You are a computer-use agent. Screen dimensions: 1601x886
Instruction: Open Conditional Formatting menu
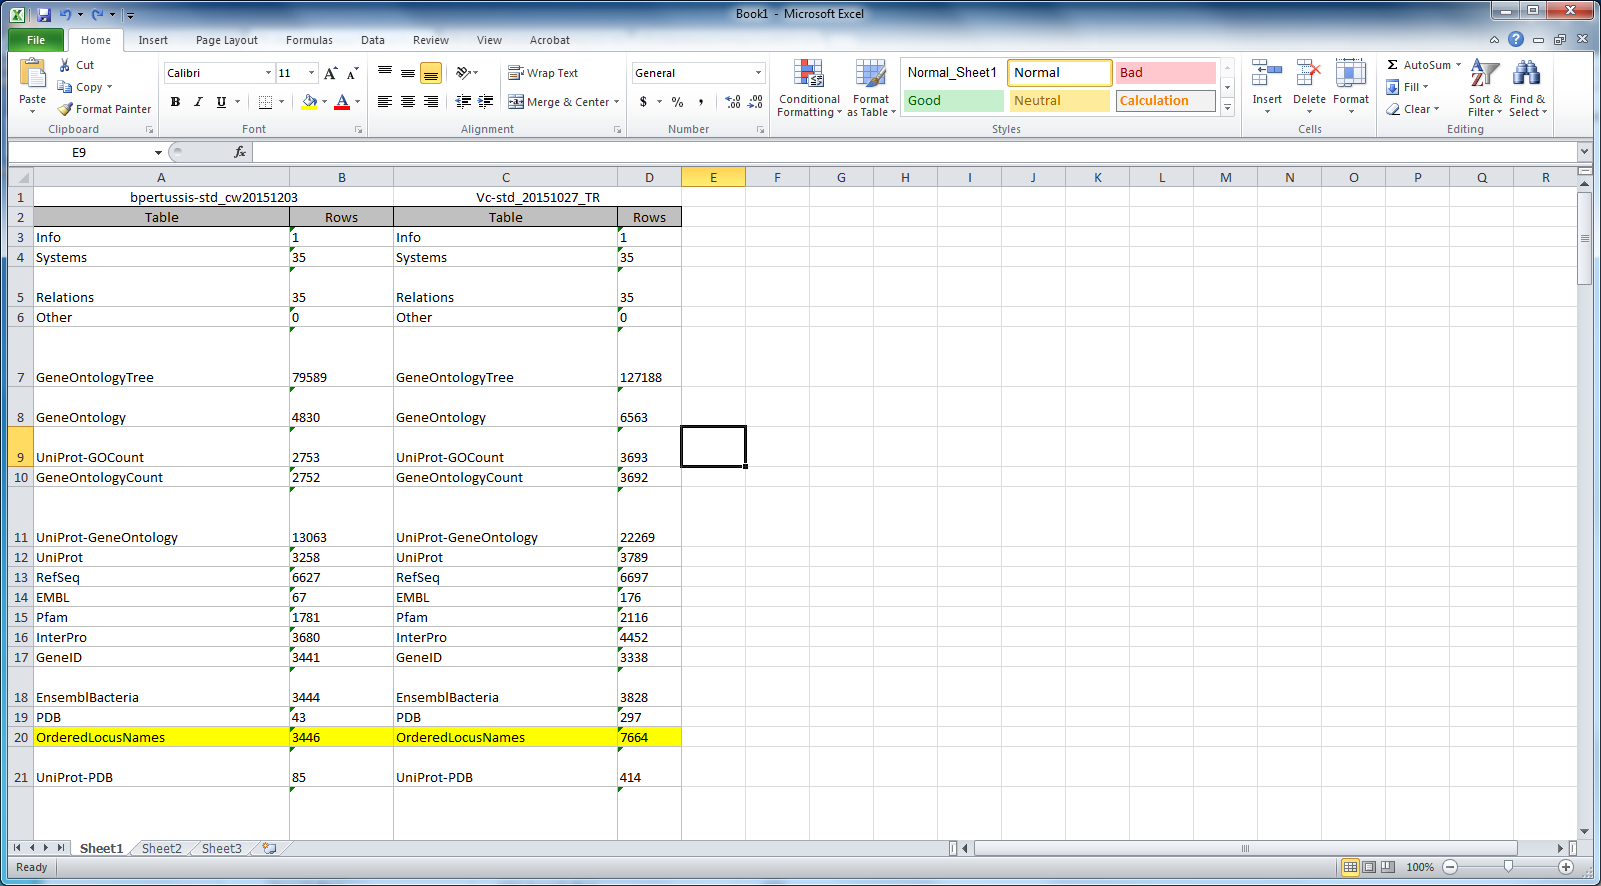[809, 88]
